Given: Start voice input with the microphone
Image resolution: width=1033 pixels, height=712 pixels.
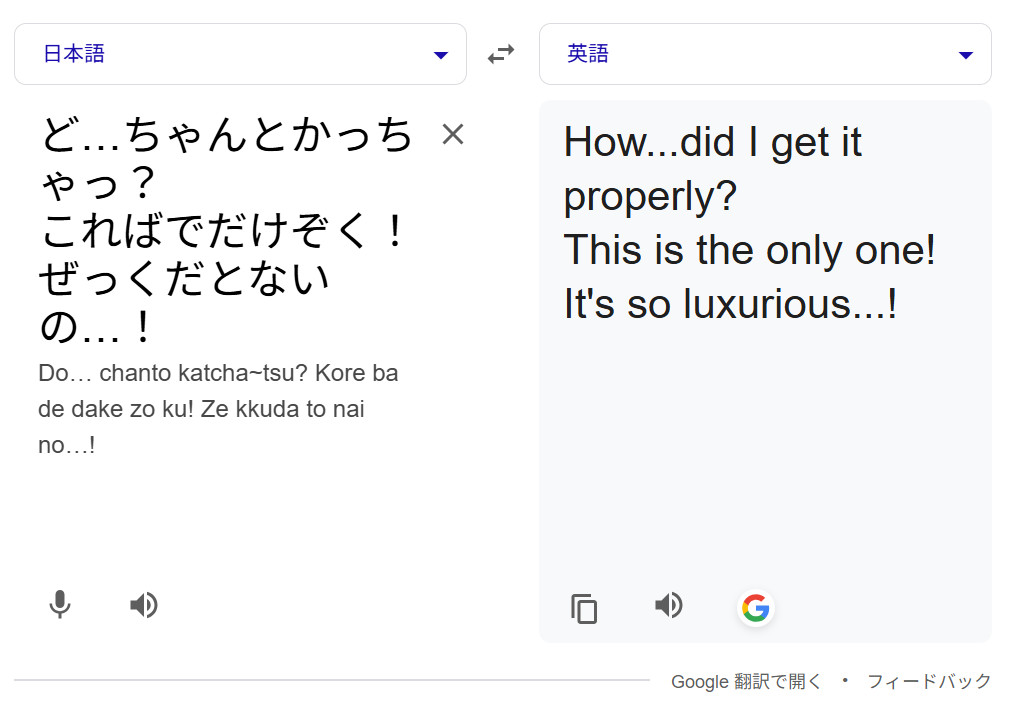Looking at the screenshot, I should click(x=60, y=604).
